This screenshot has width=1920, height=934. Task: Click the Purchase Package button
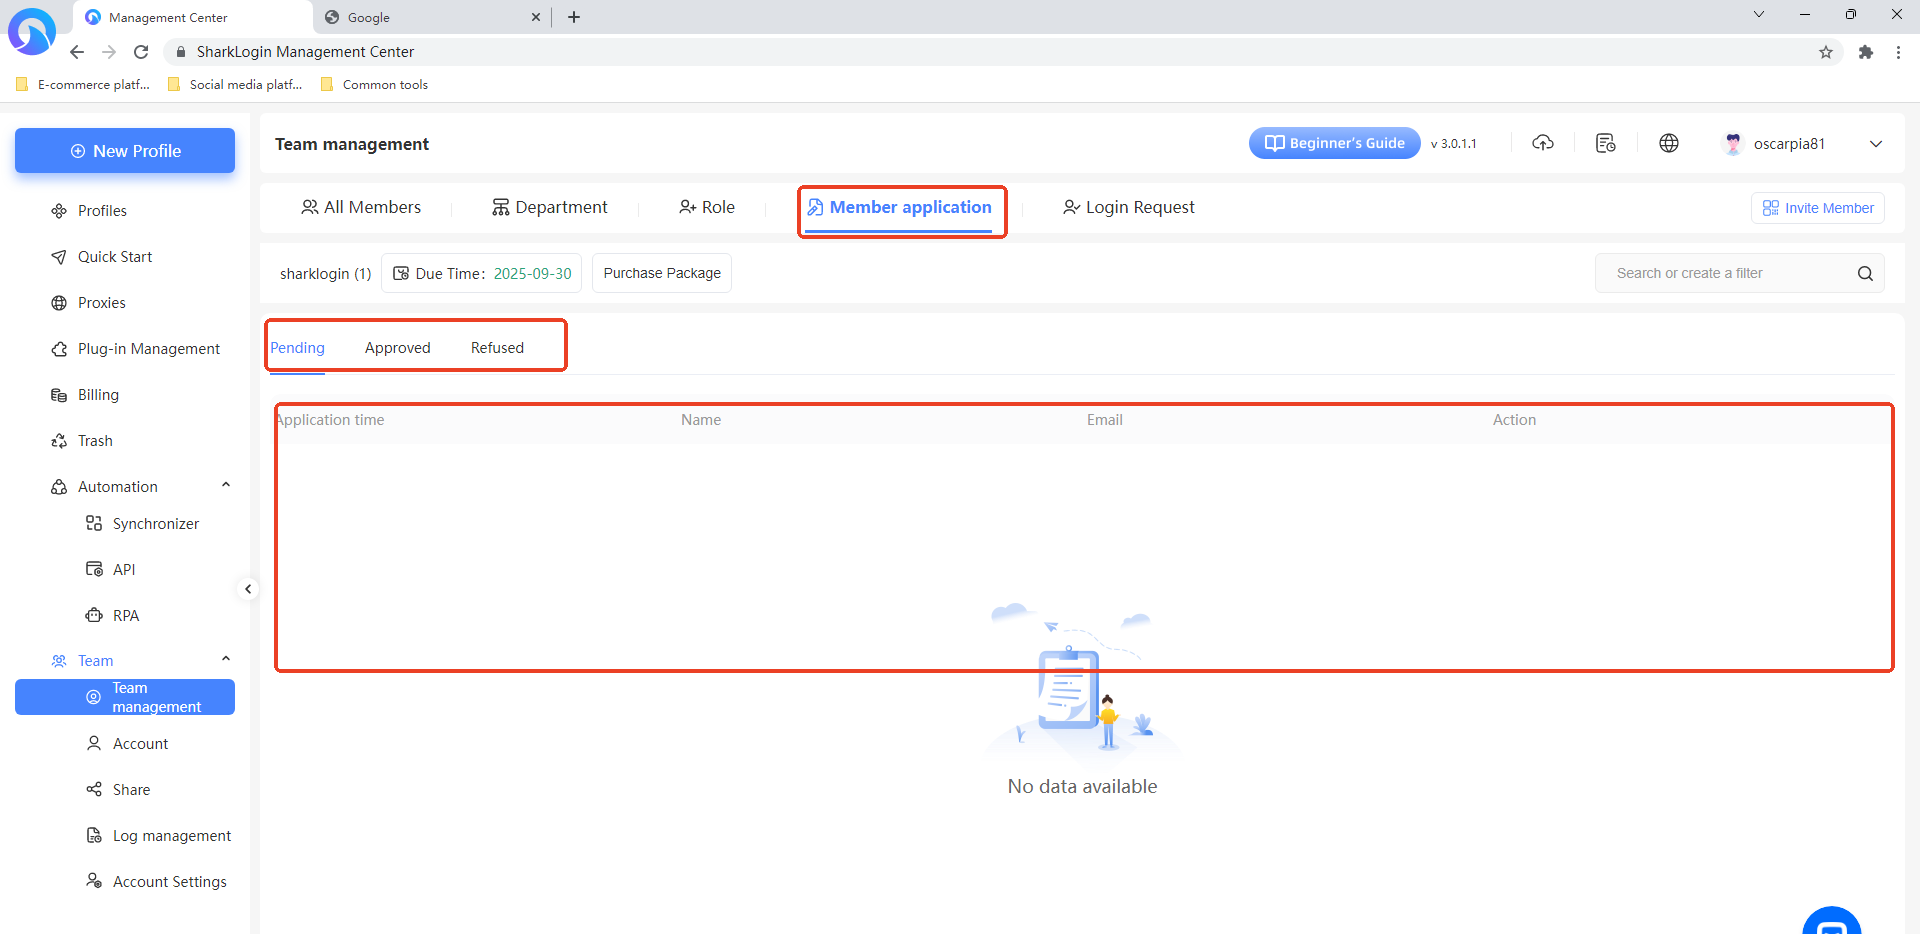click(662, 274)
